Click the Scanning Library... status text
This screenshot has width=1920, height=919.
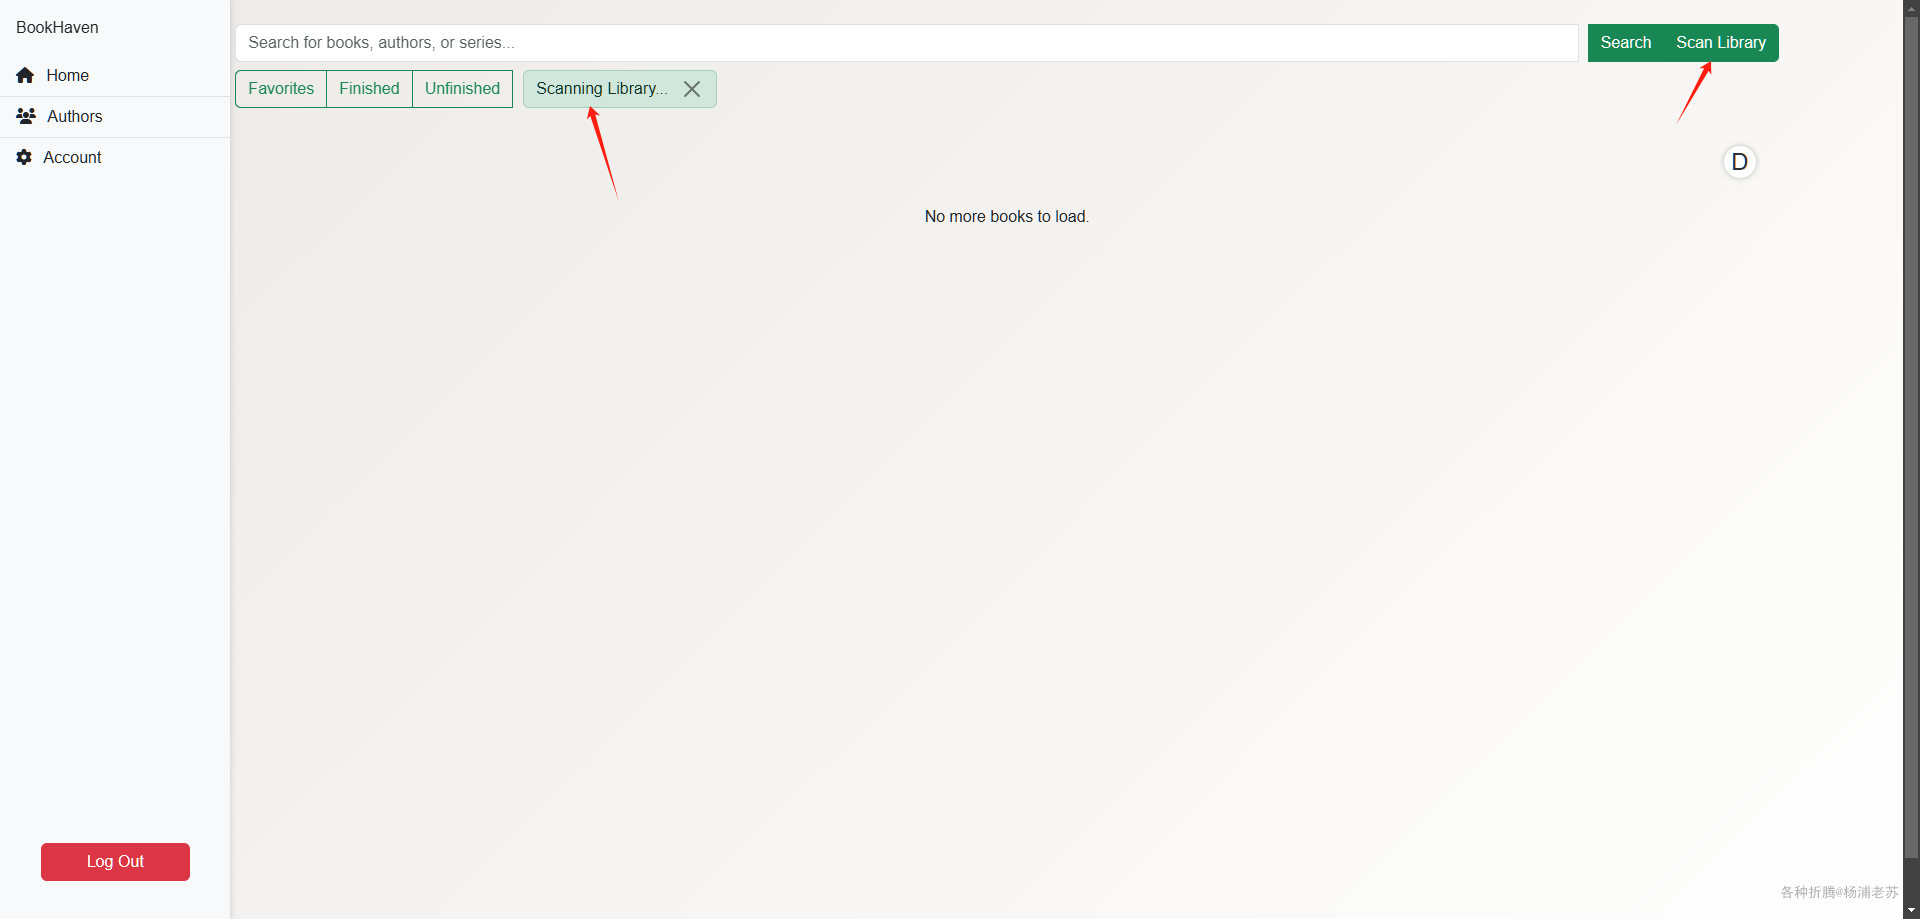click(x=602, y=89)
